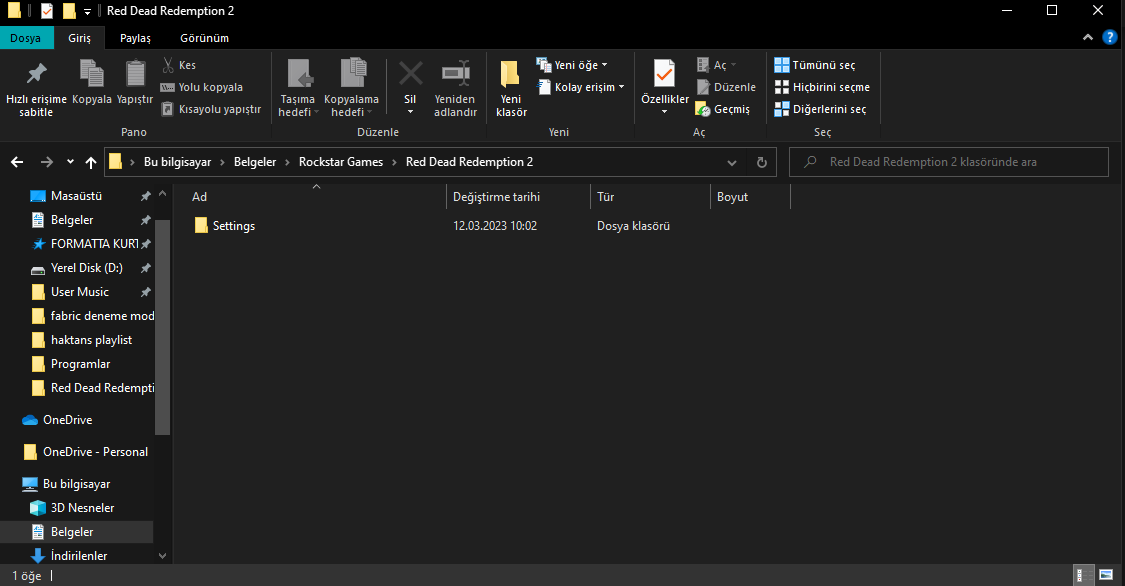Screen dimensions: 1125x586
Task: Click Bu bilgisayar in the address path
Action: 177,162
